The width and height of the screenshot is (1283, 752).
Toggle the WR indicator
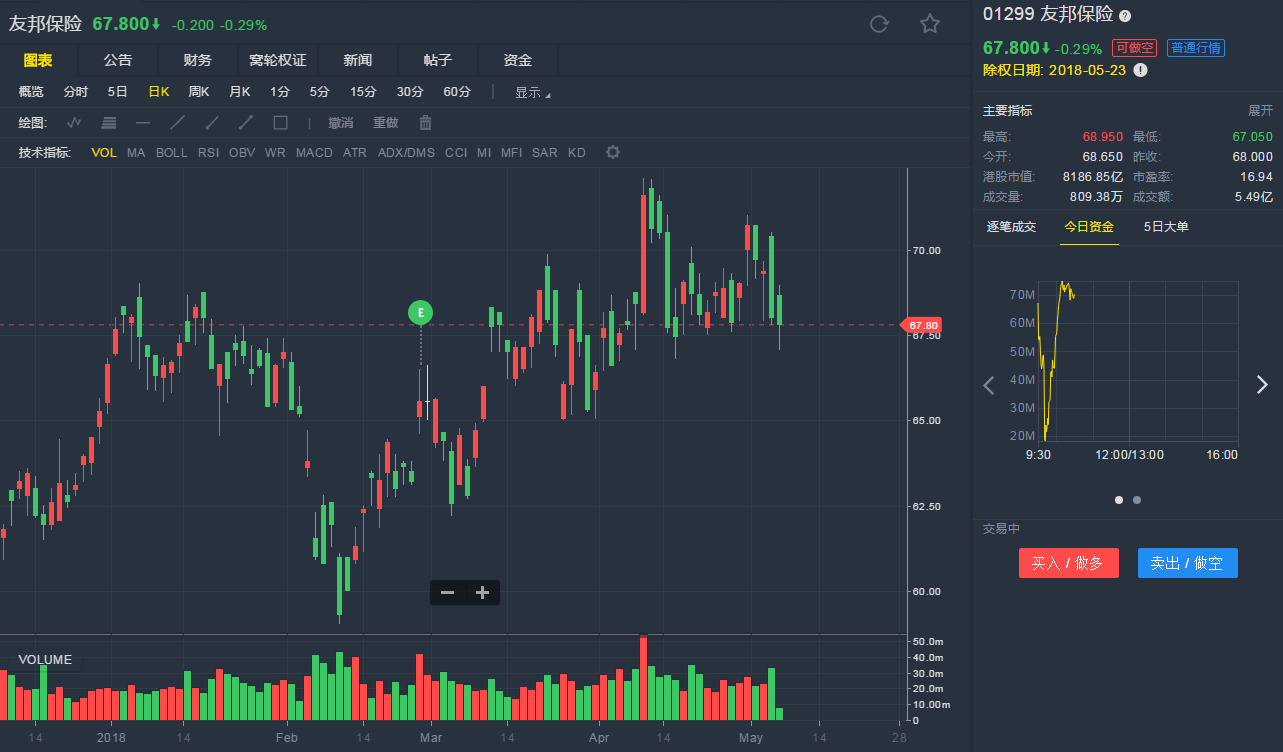click(275, 153)
